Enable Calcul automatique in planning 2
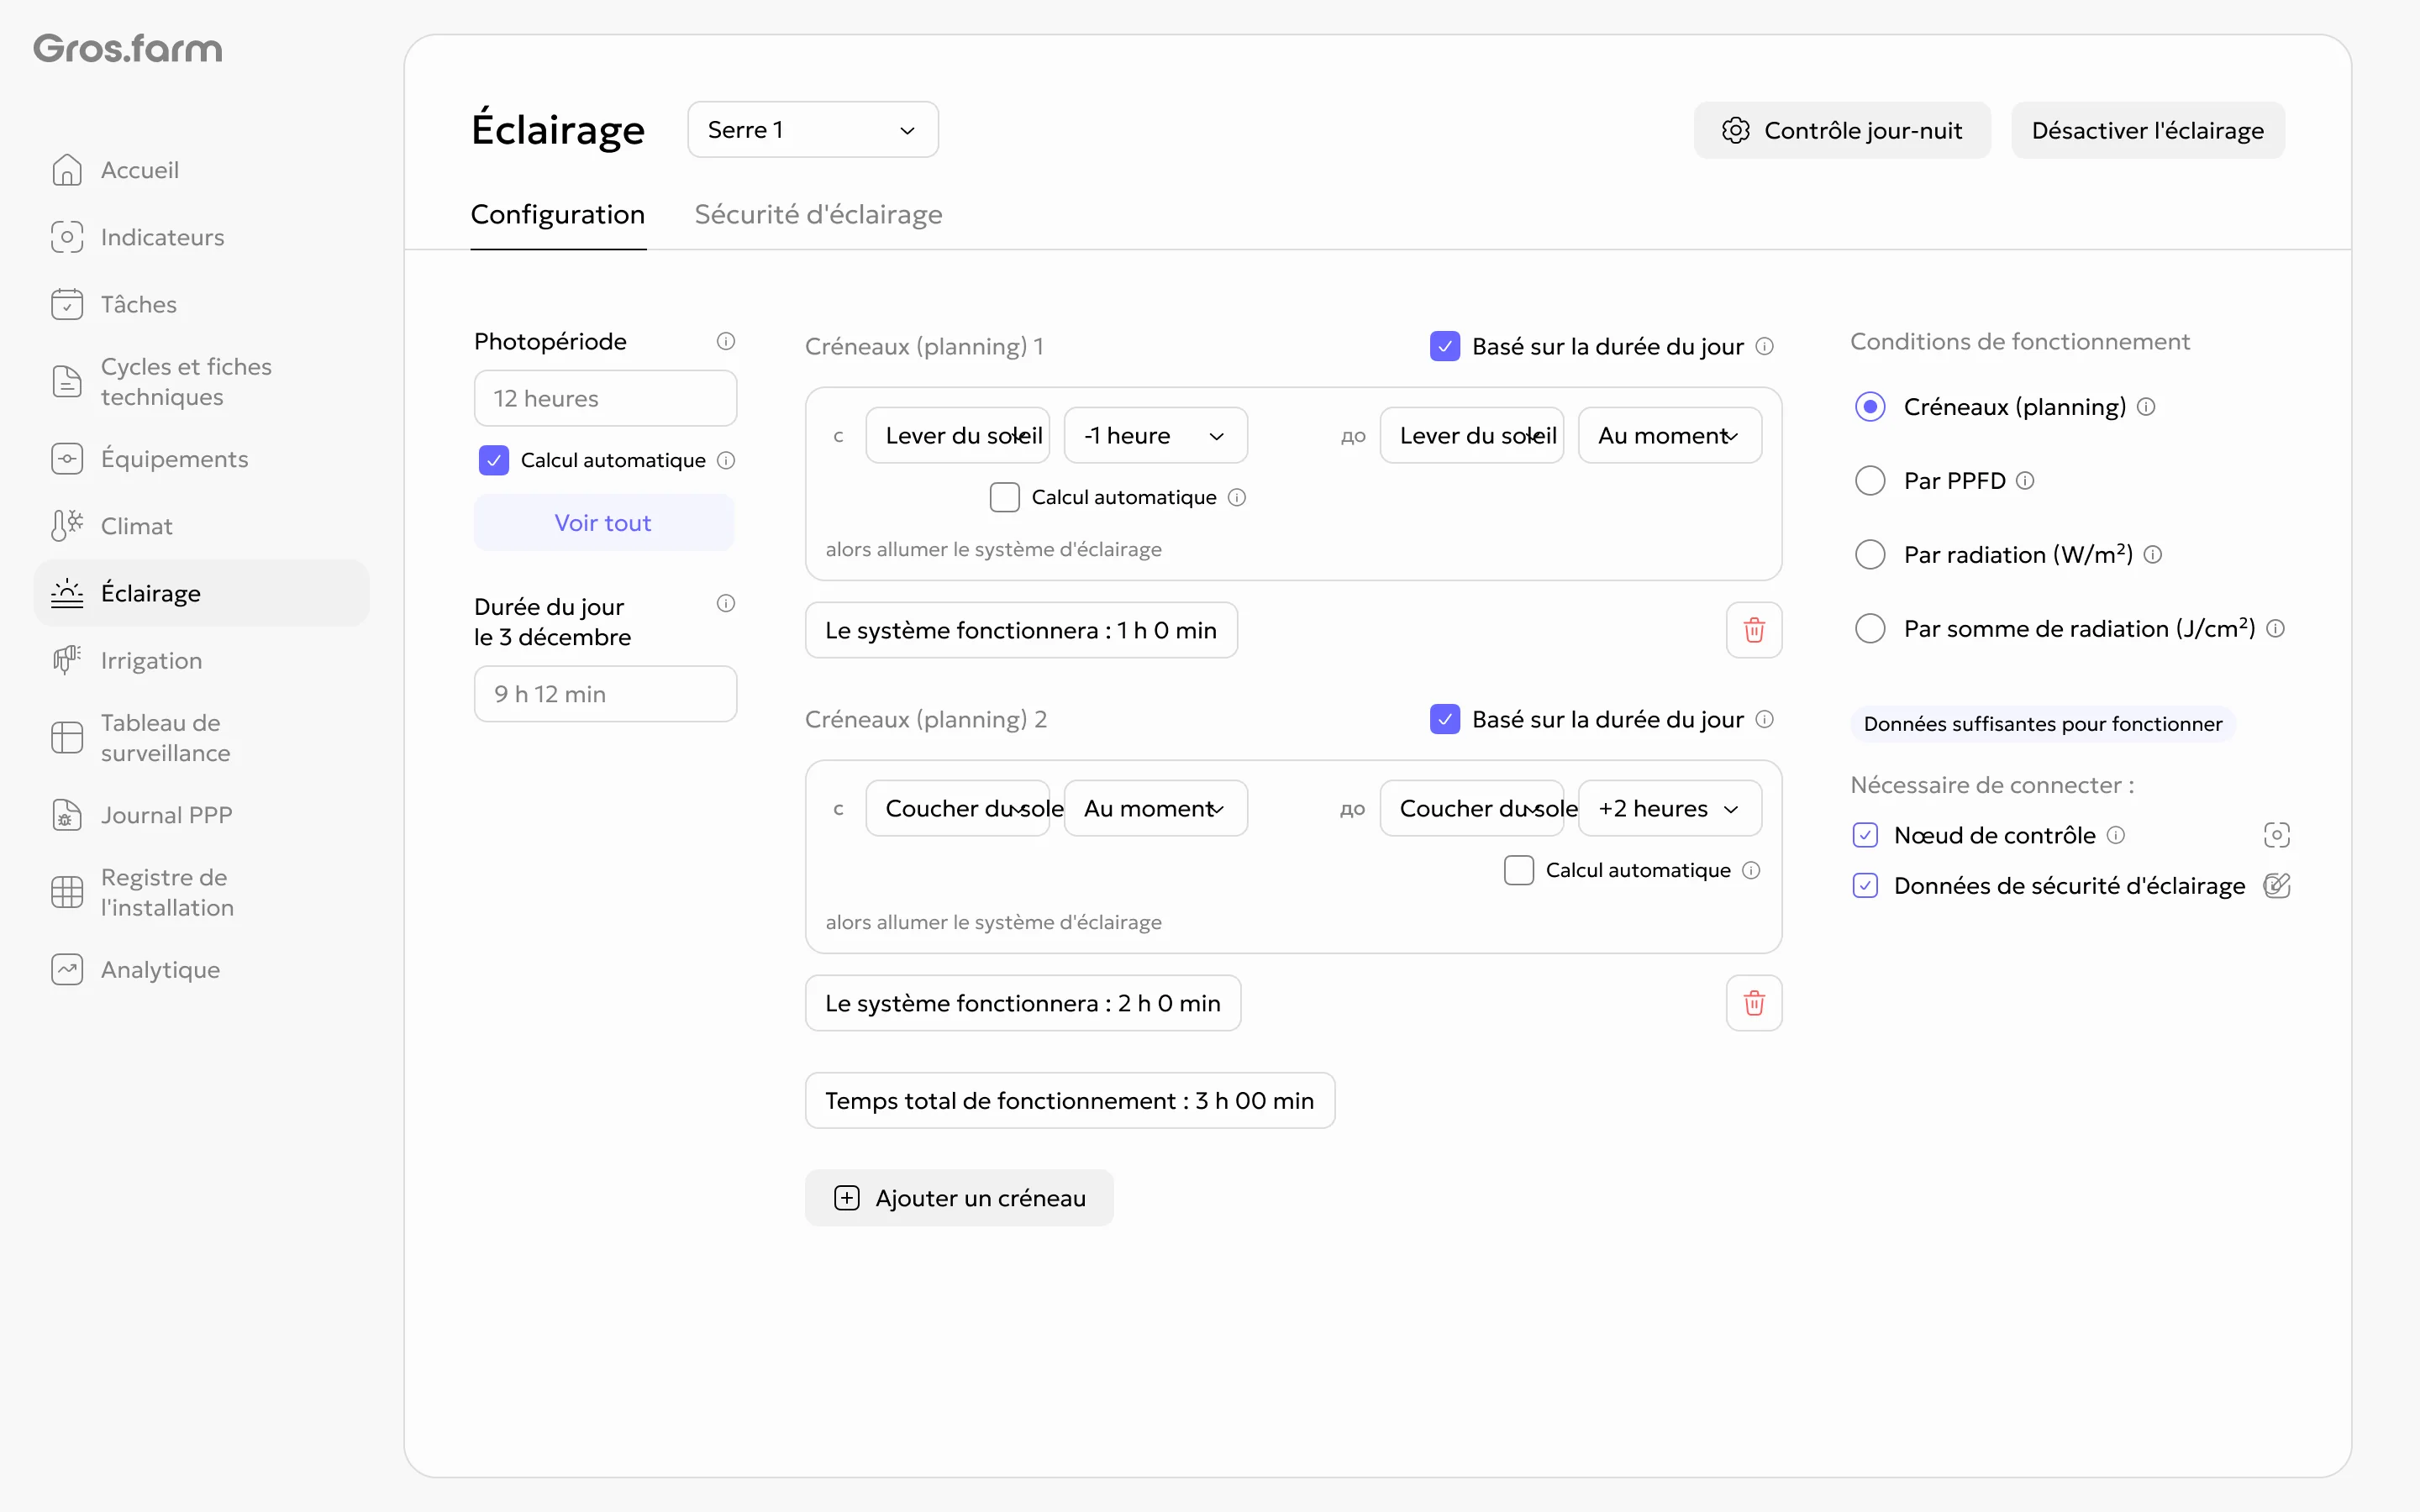 pyautogui.click(x=1519, y=870)
